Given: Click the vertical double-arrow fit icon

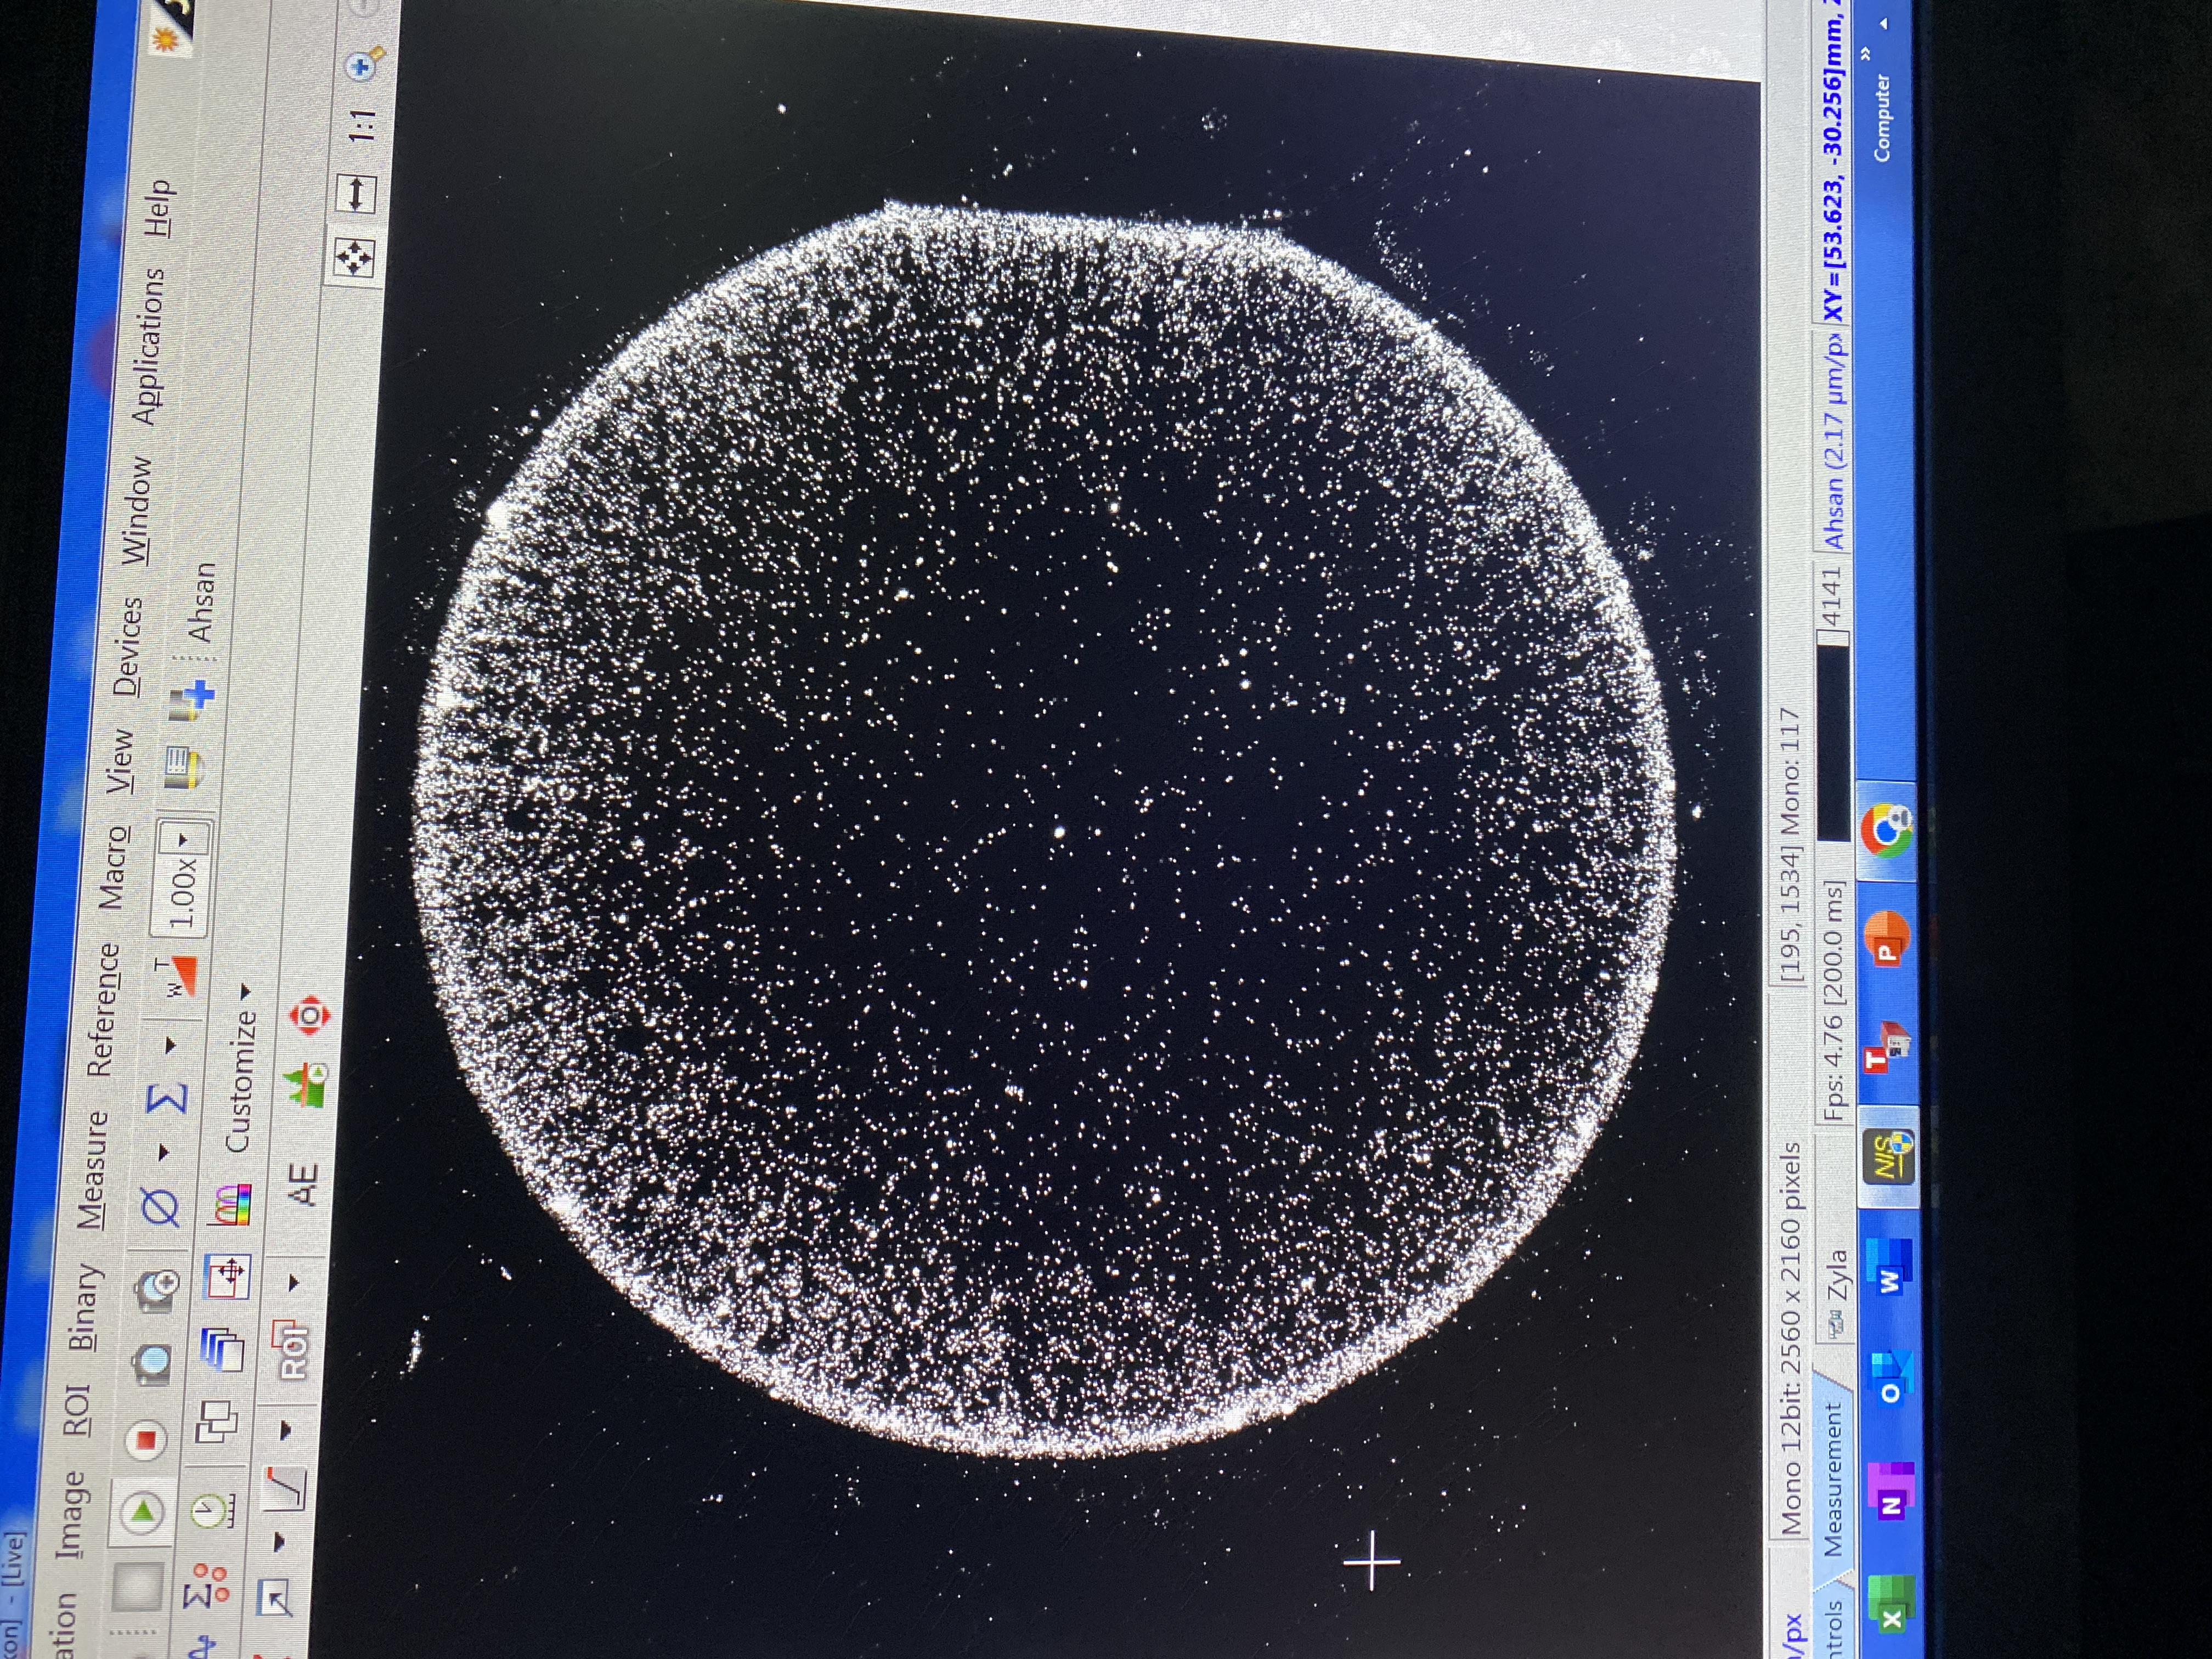Looking at the screenshot, I should coord(357,194).
